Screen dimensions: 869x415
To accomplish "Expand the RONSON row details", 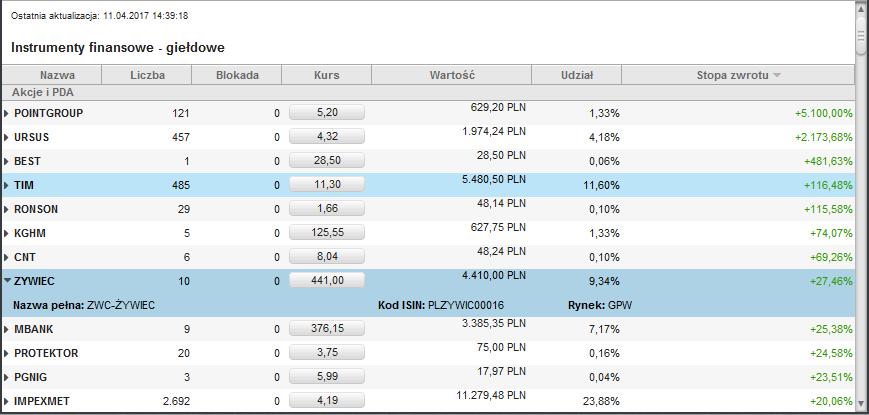I will click(x=7, y=209).
